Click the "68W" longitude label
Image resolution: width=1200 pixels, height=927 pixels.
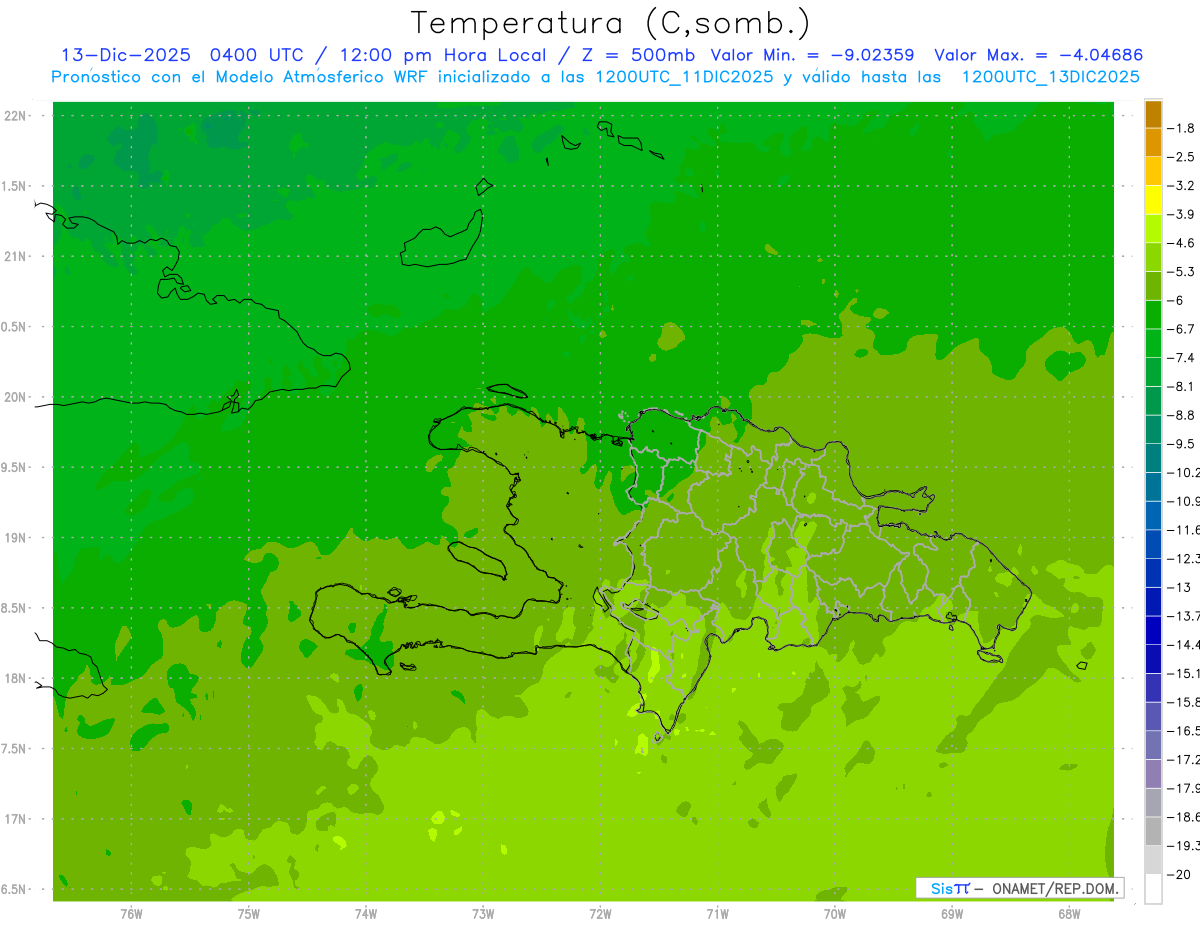click(x=1069, y=914)
